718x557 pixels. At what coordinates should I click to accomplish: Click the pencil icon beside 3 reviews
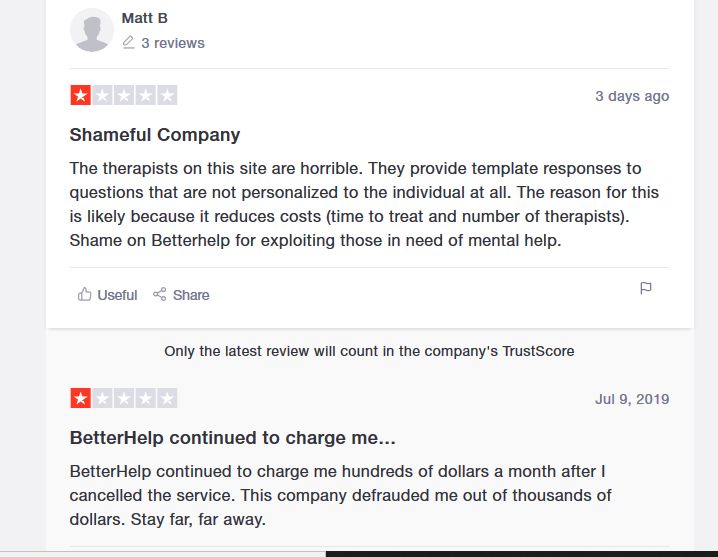coord(128,43)
